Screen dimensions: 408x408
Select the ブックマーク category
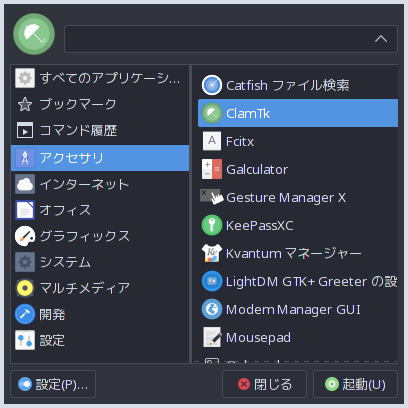tap(100, 104)
